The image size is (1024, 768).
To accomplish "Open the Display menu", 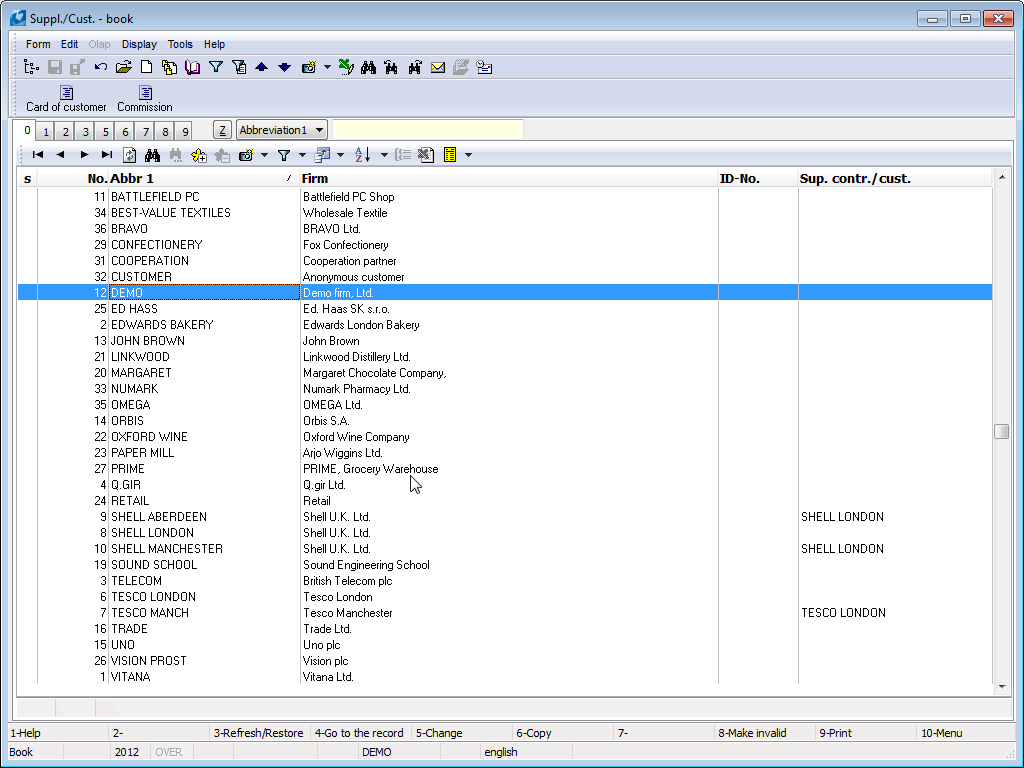I will click(x=139, y=44).
